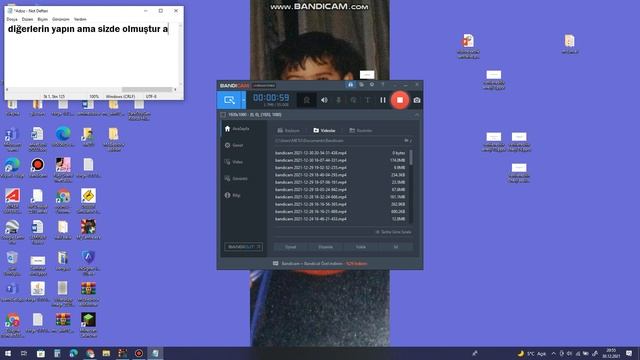Click the output folder path field
The image size is (640, 360).
pyautogui.click(x=338, y=140)
